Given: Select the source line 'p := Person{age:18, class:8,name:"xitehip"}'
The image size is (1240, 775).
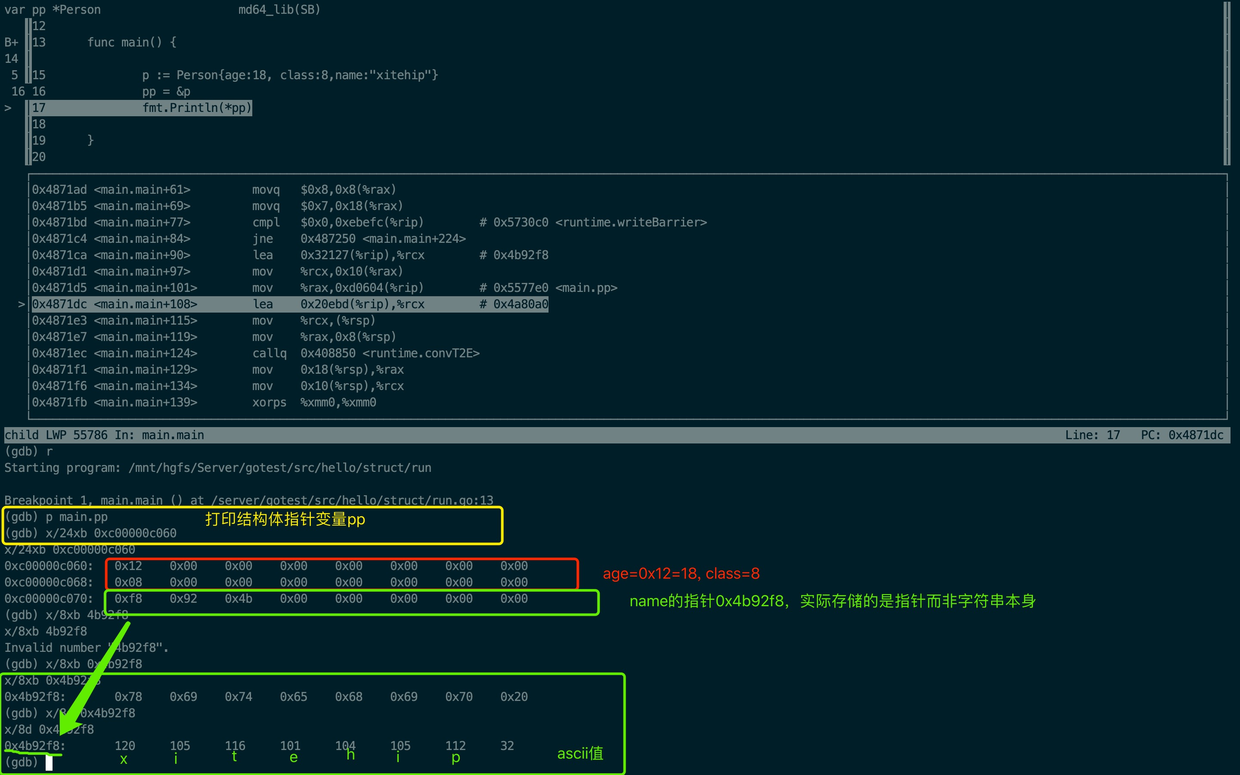Looking at the screenshot, I should [x=290, y=75].
